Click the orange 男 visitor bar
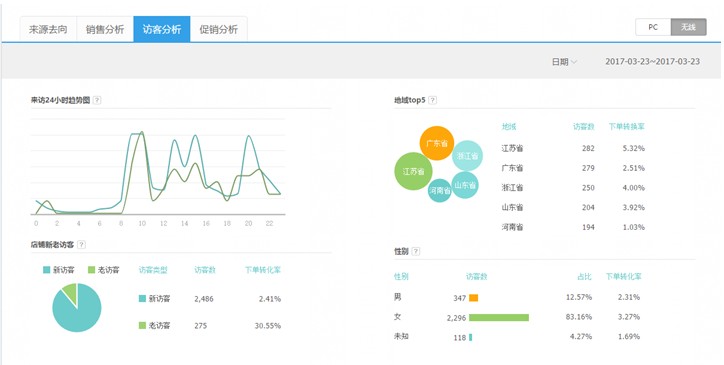The height and width of the screenshot is (365, 724). tap(473, 298)
